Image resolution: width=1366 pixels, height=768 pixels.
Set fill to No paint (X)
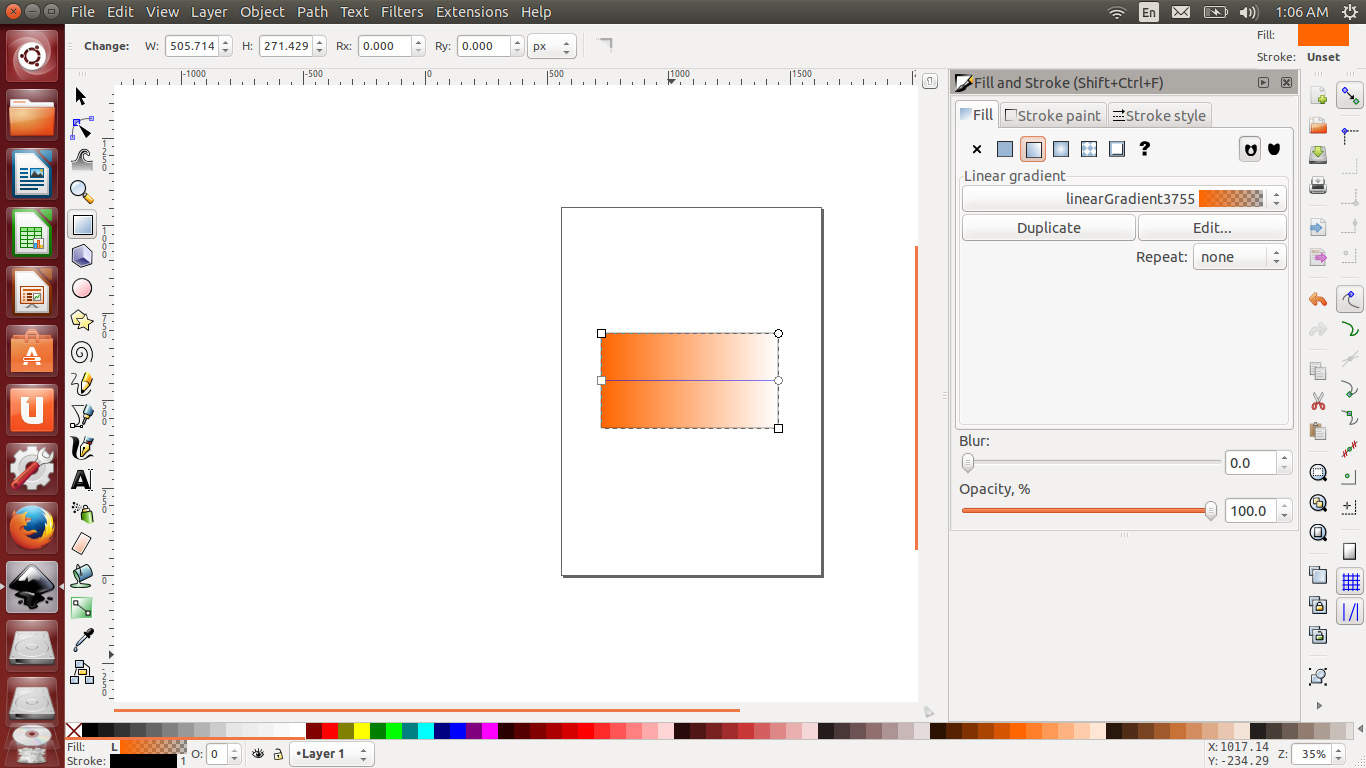click(x=977, y=149)
